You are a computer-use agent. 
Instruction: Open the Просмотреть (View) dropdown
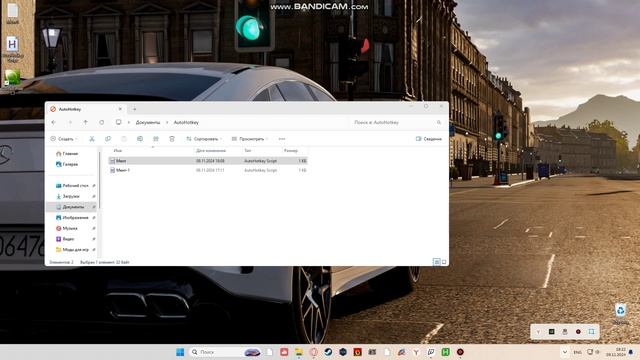pyautogui.click(x=250, y=139)
